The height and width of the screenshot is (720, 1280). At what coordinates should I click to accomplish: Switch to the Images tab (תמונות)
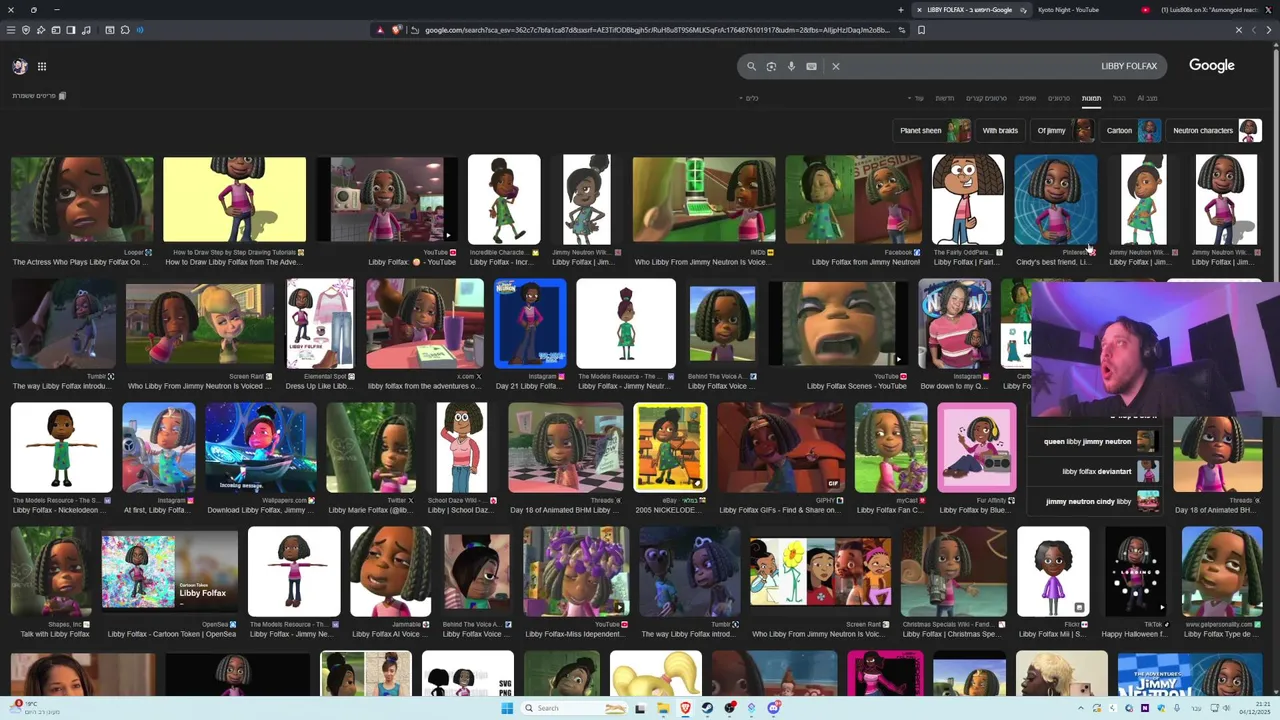(1091, 98)
